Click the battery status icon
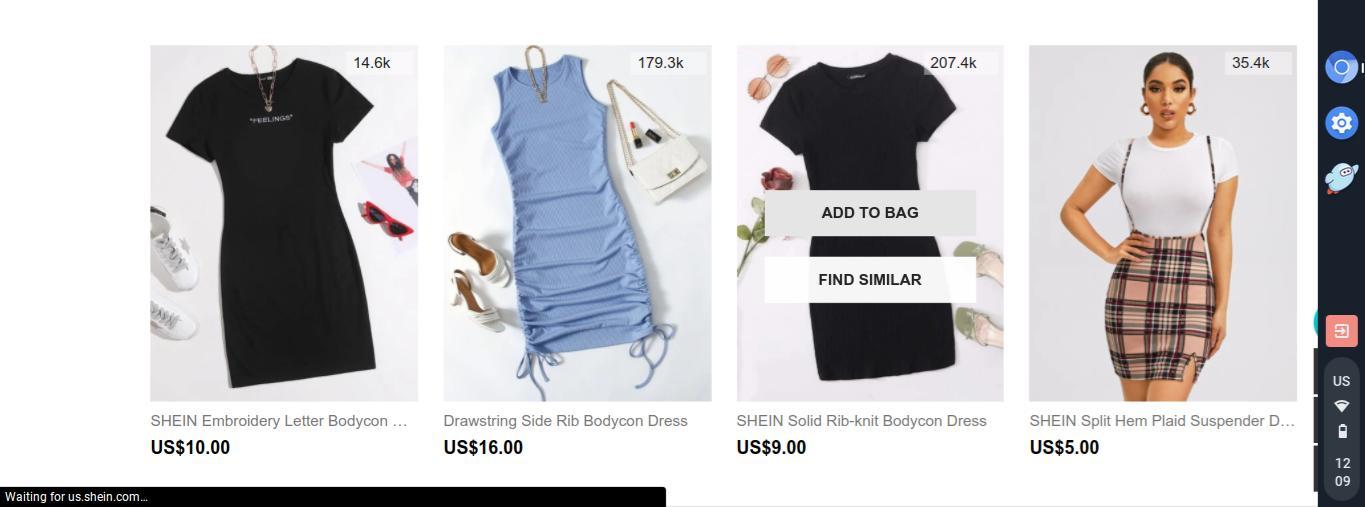Viewport: 1365px width, 507px height. 1342,431
